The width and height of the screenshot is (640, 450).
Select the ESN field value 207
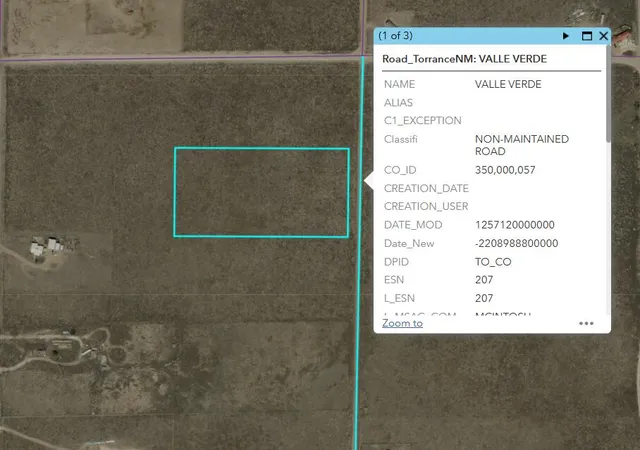[x=484, y=280]
